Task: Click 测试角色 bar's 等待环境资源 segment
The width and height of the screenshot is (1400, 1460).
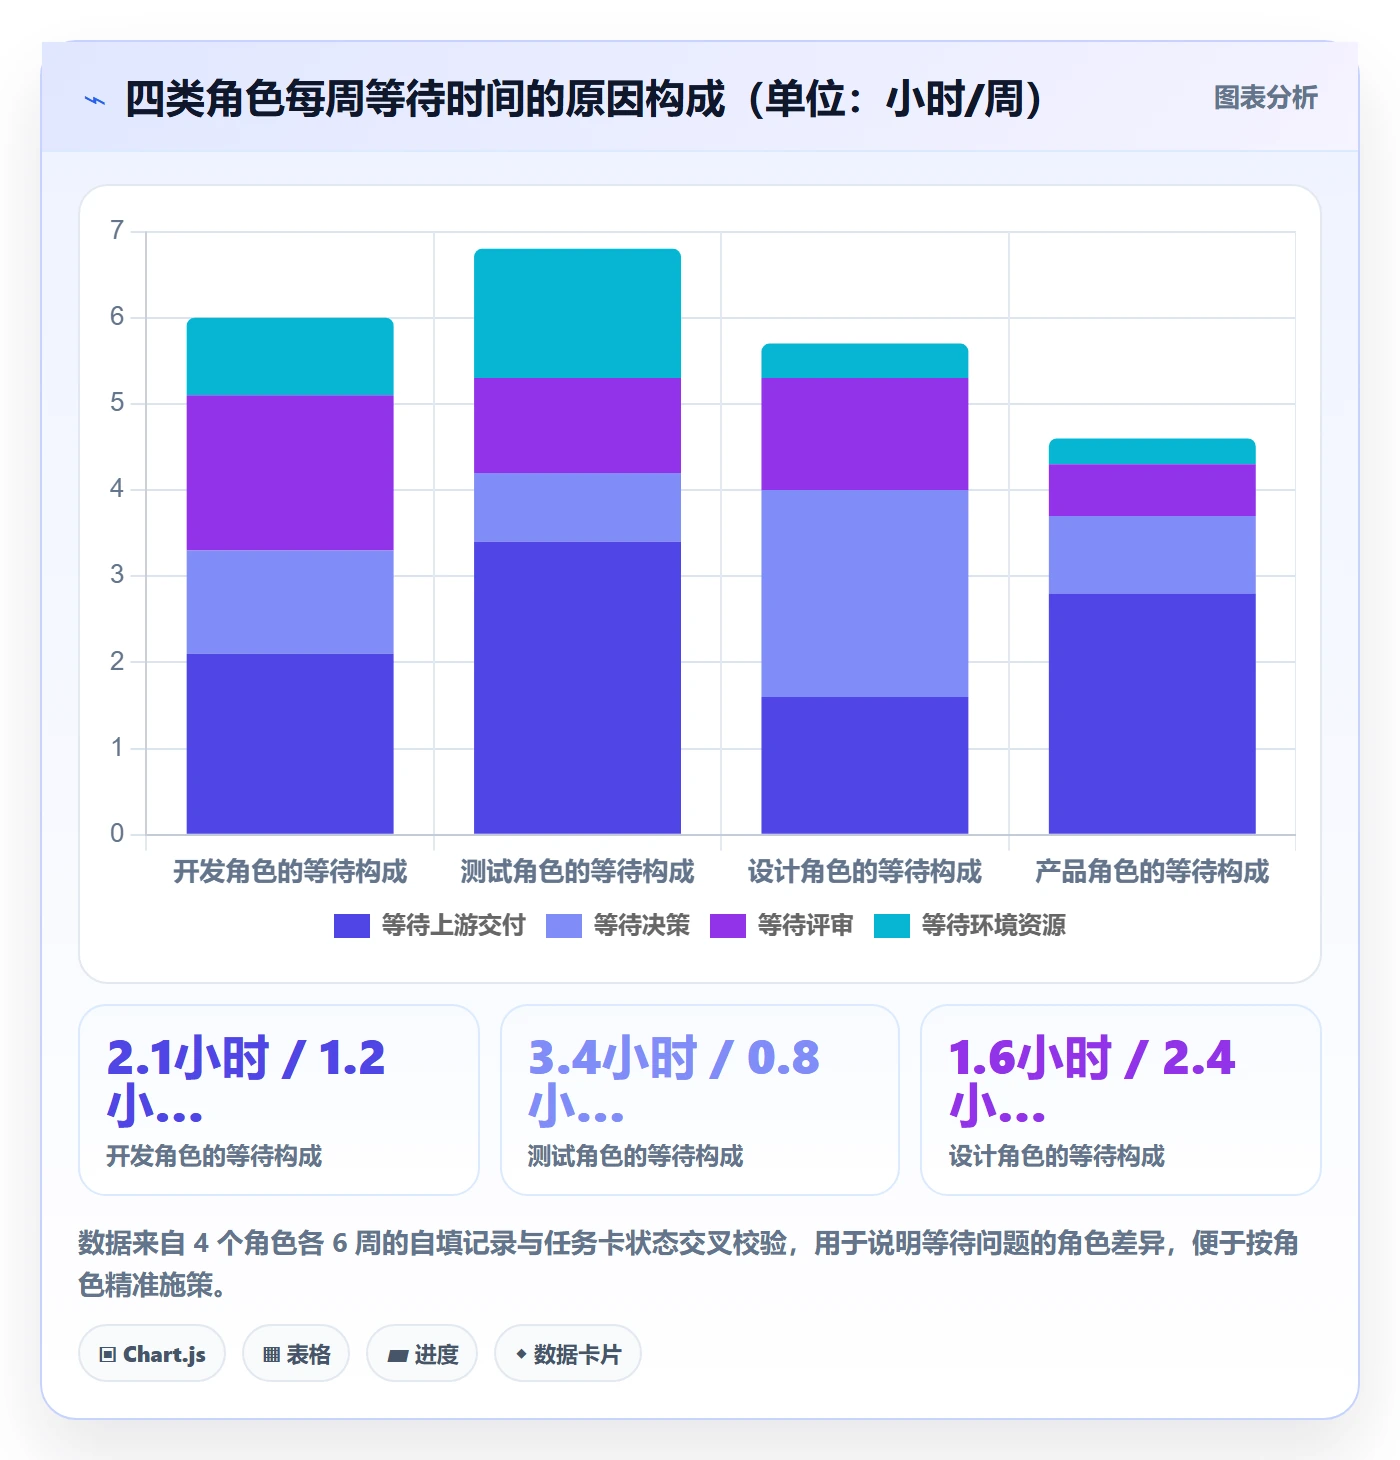Action: 577,313
